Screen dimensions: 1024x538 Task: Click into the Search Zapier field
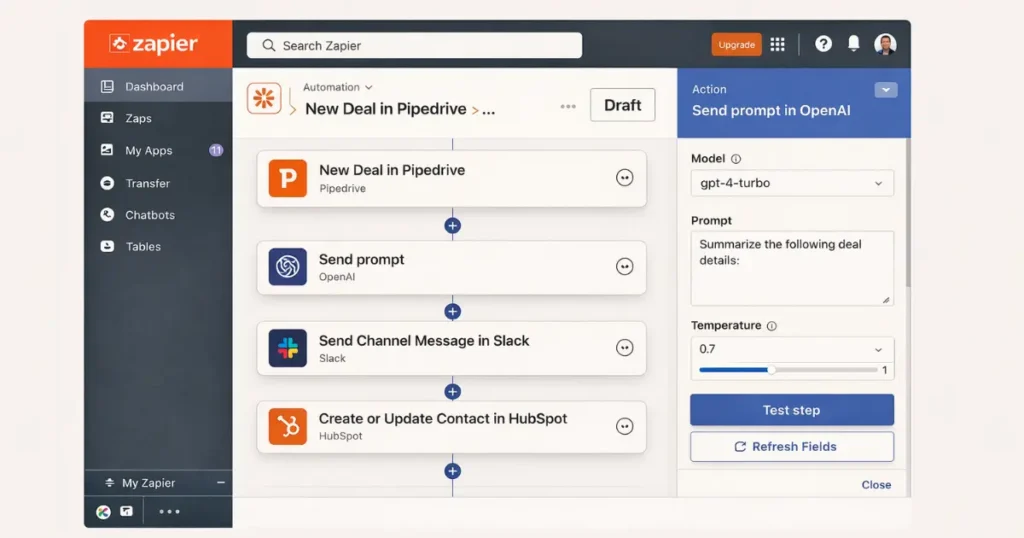414,46
